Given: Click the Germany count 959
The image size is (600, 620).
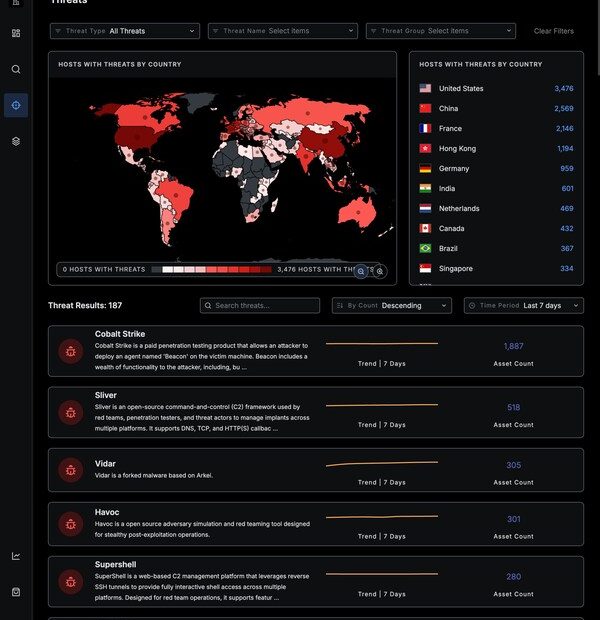Looking at the screenshot, I should coord(567,168).
